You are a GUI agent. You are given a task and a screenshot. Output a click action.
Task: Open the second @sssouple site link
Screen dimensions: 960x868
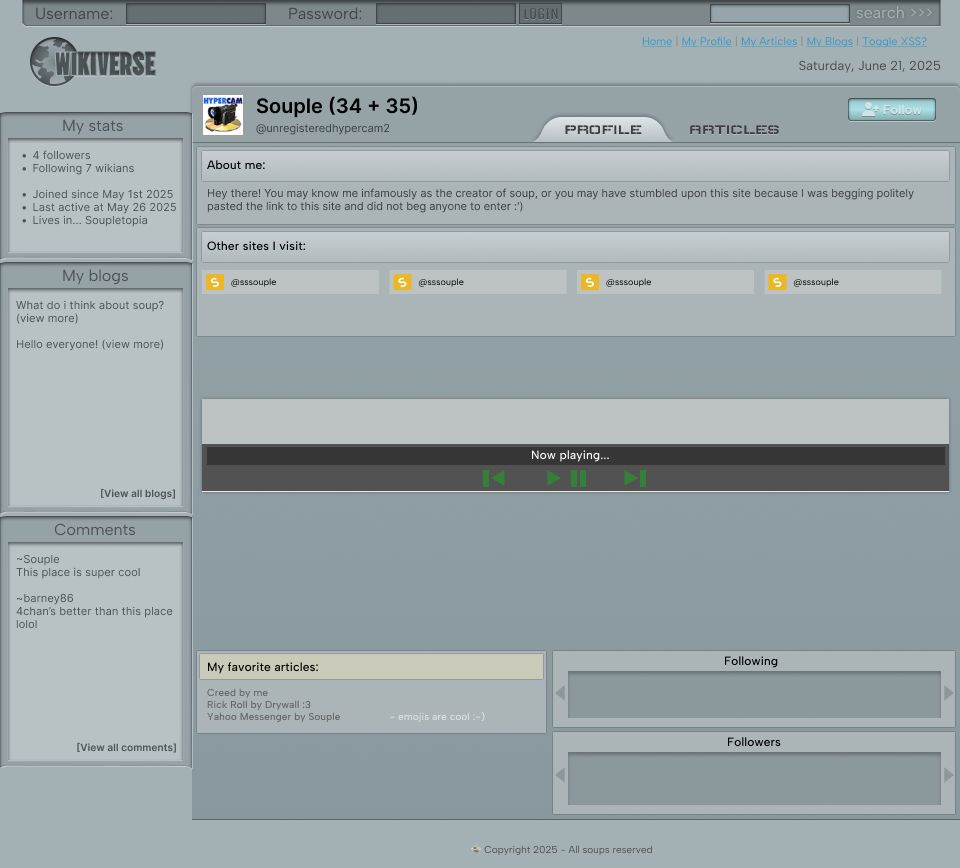(478, 282)
